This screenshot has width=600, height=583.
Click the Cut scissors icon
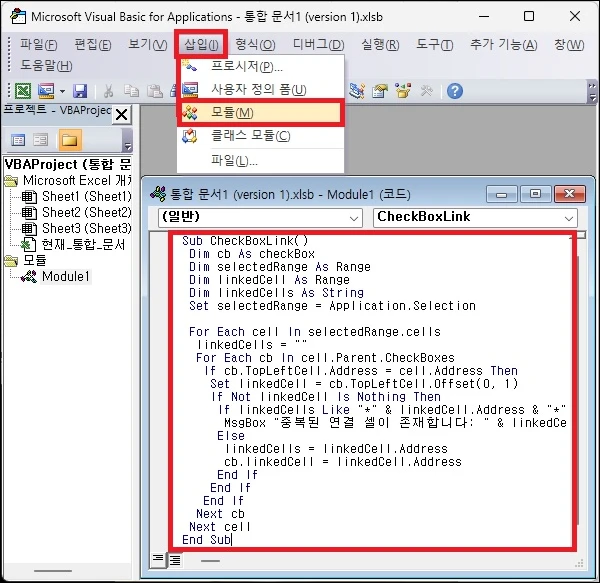[x=109, y=91]
